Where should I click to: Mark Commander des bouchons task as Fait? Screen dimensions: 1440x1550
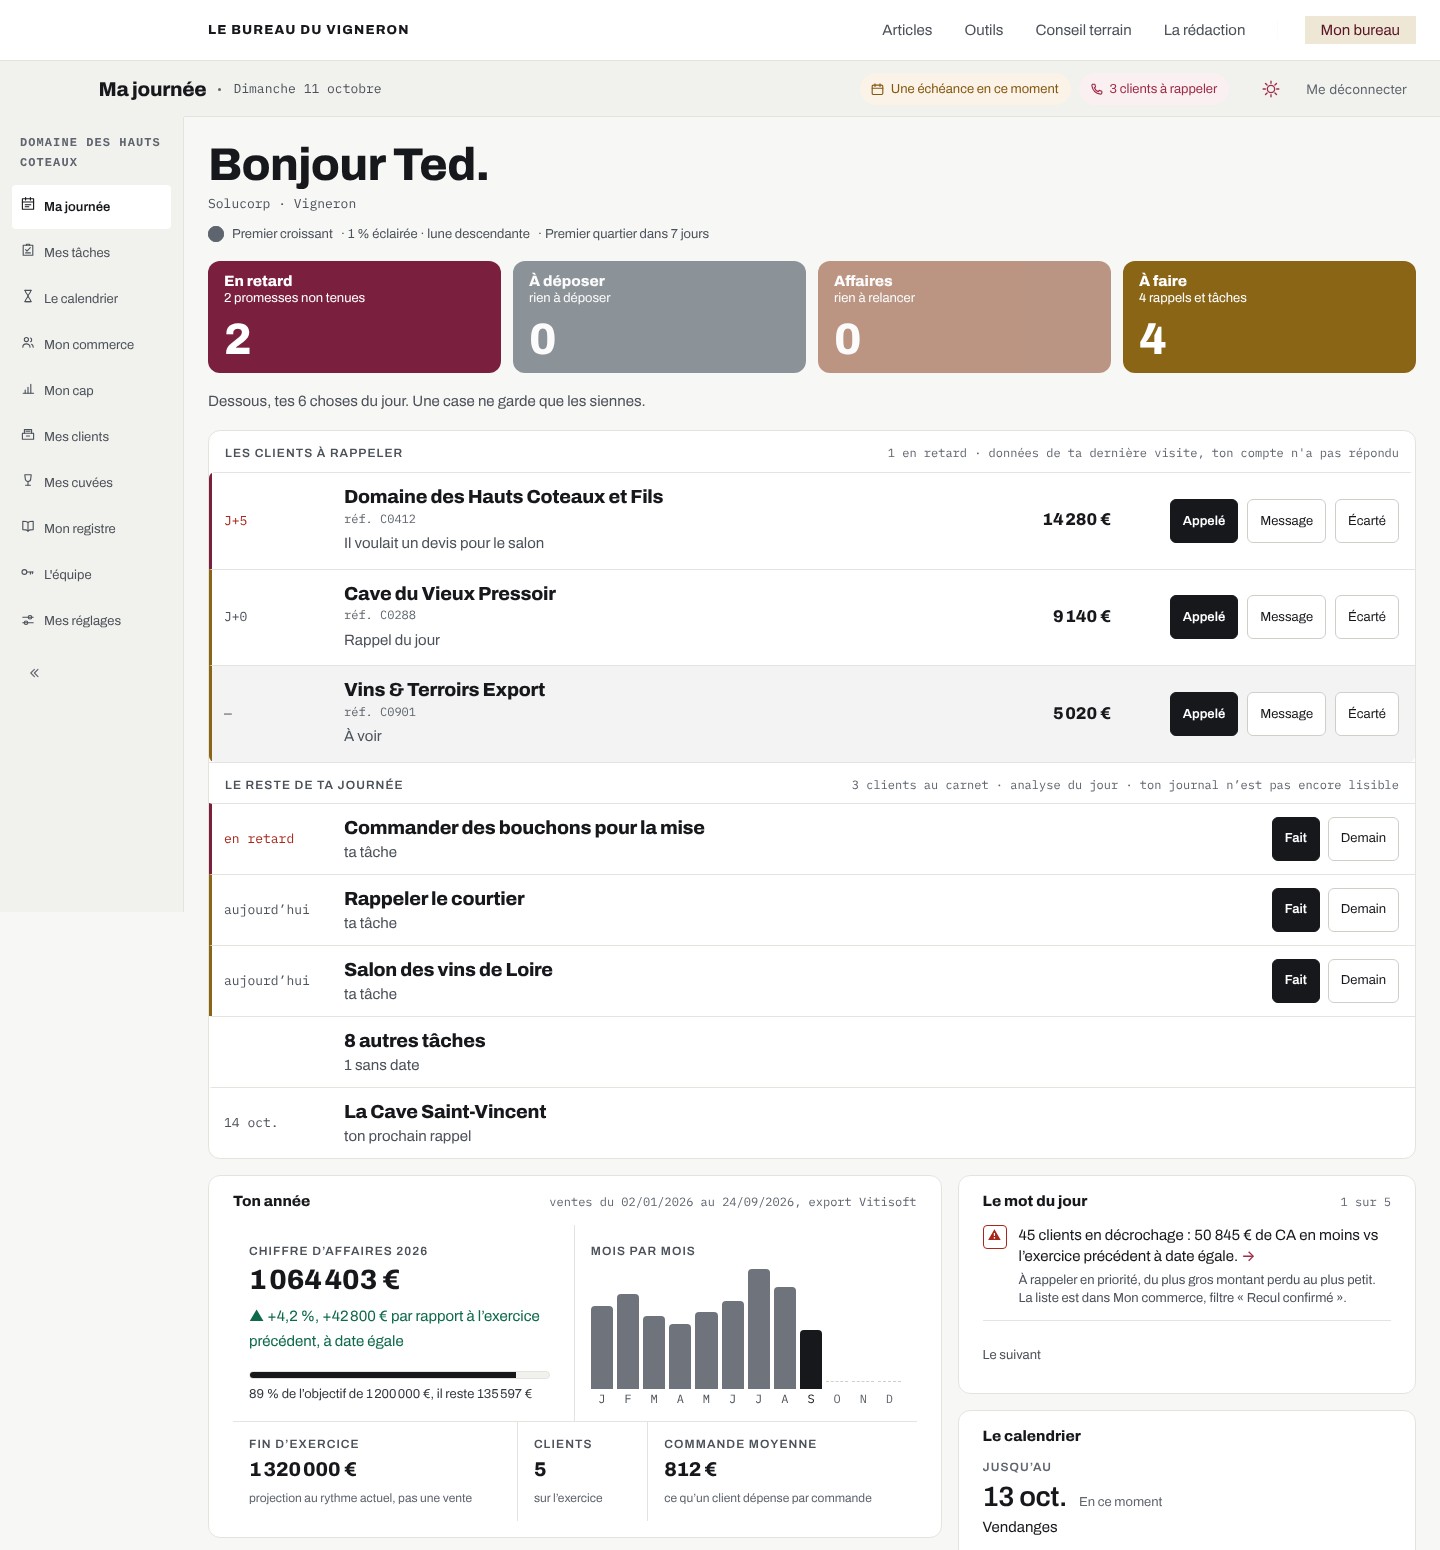1296,838
